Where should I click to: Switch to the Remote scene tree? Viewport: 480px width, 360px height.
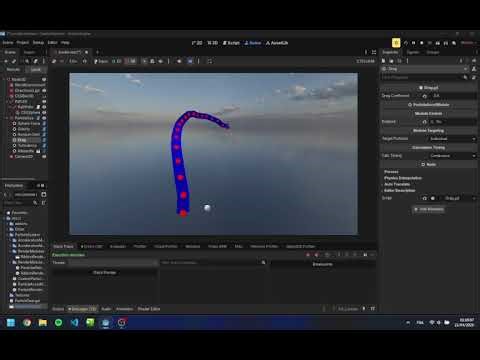(13, 70)
